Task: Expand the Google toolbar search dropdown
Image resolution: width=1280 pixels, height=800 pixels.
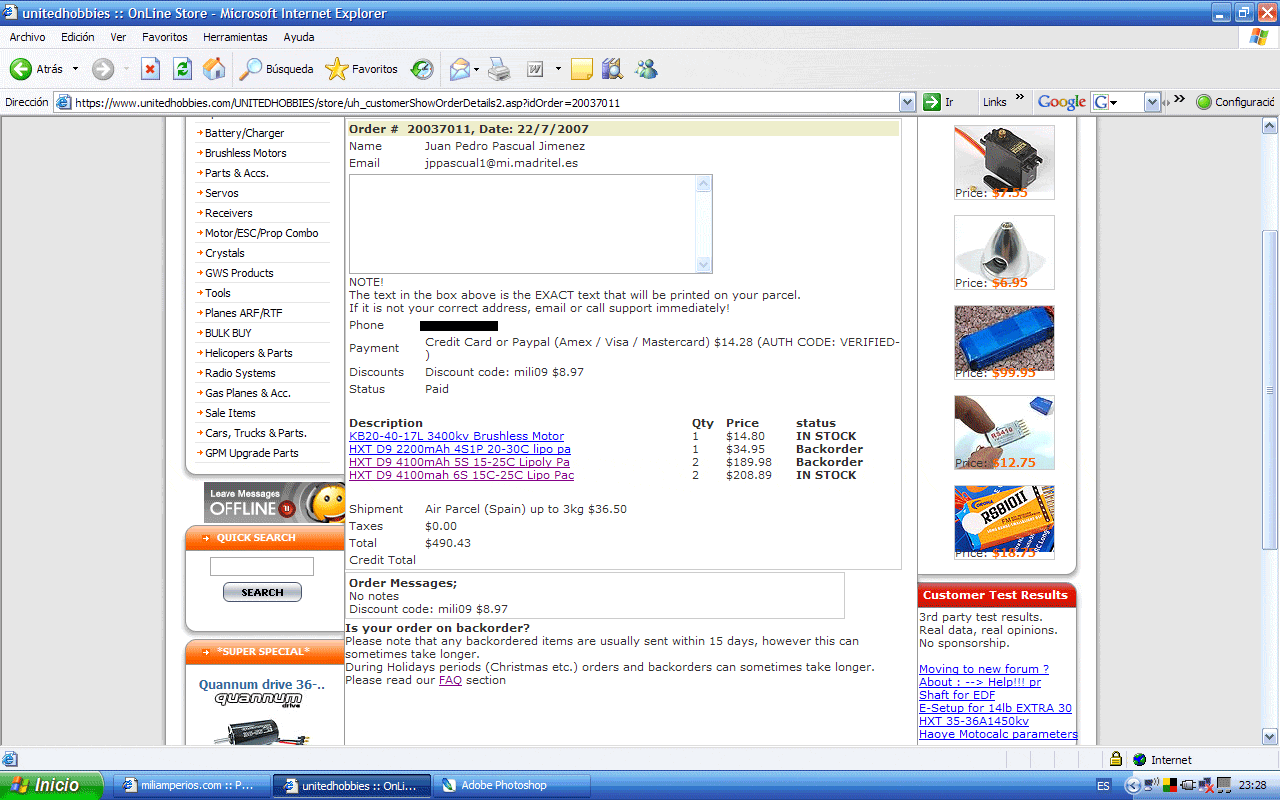Action: point(1151,102)
